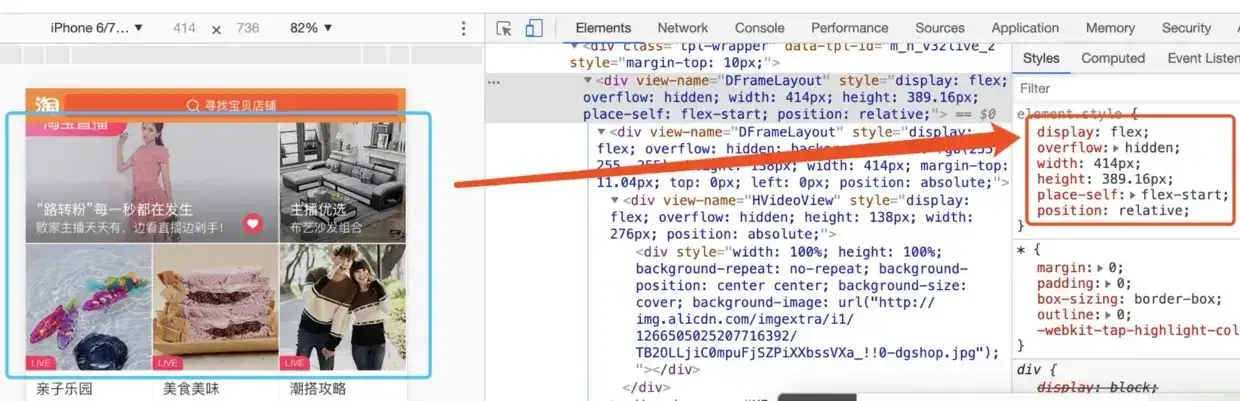Click the struck-through "display: block;" declaration
Image resolution: width=1240 pixels, height=401 pixels.
(x=1097, y=387)
